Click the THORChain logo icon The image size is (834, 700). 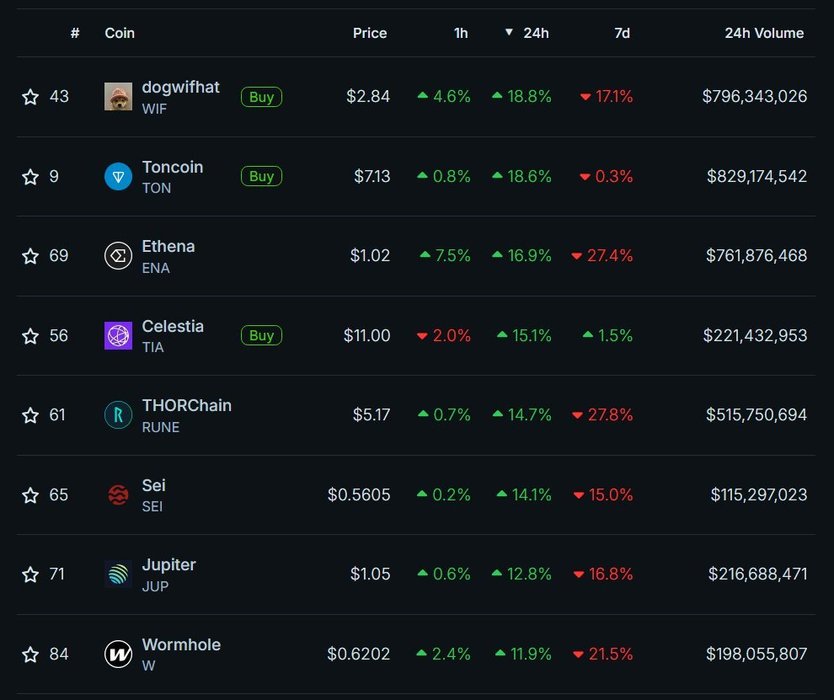pyautogui.click(x=118, y=415)
